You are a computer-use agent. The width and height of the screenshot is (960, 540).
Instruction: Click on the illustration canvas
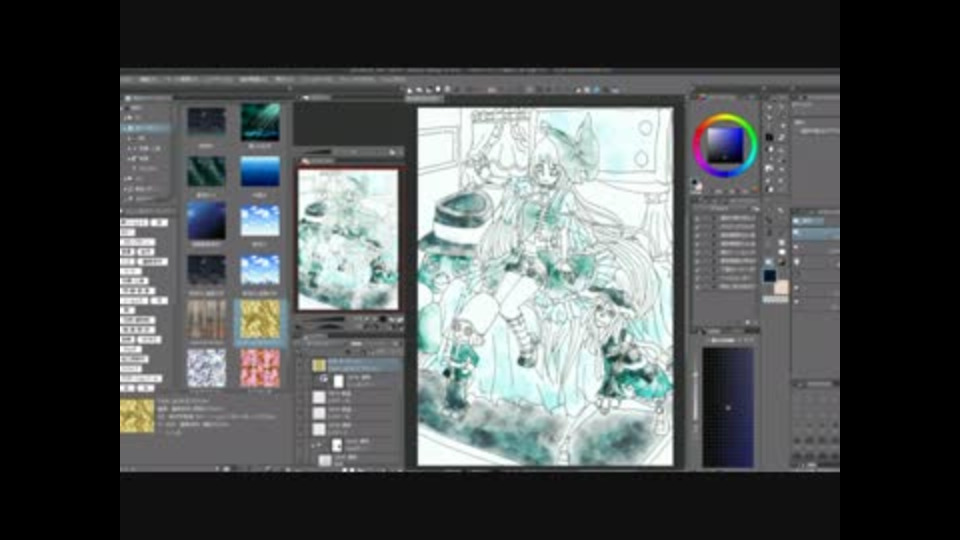545,287
